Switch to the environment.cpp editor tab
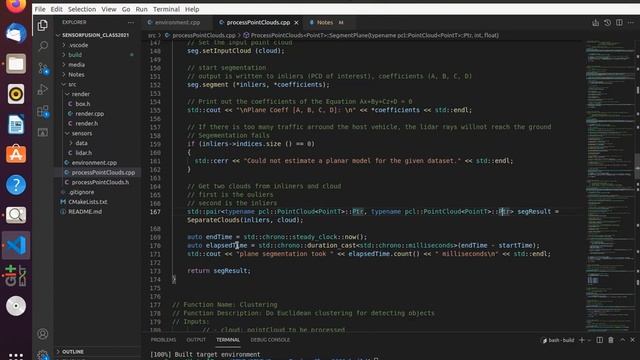Viewport: 640px width, 360px height. point(177,22)
